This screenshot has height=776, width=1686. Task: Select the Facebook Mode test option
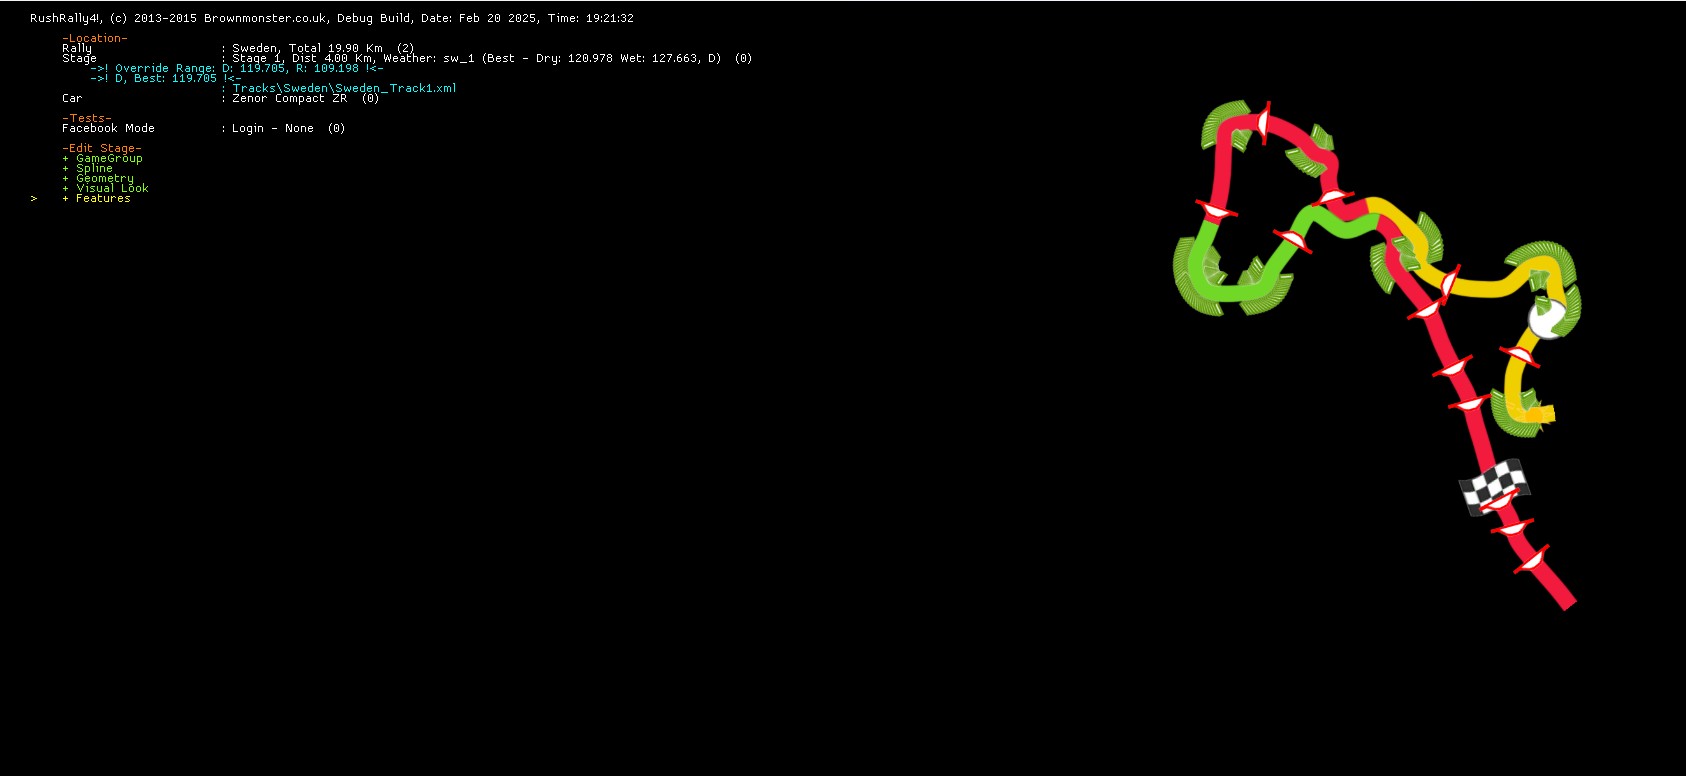pyautogui.click(x=108, y=128)
